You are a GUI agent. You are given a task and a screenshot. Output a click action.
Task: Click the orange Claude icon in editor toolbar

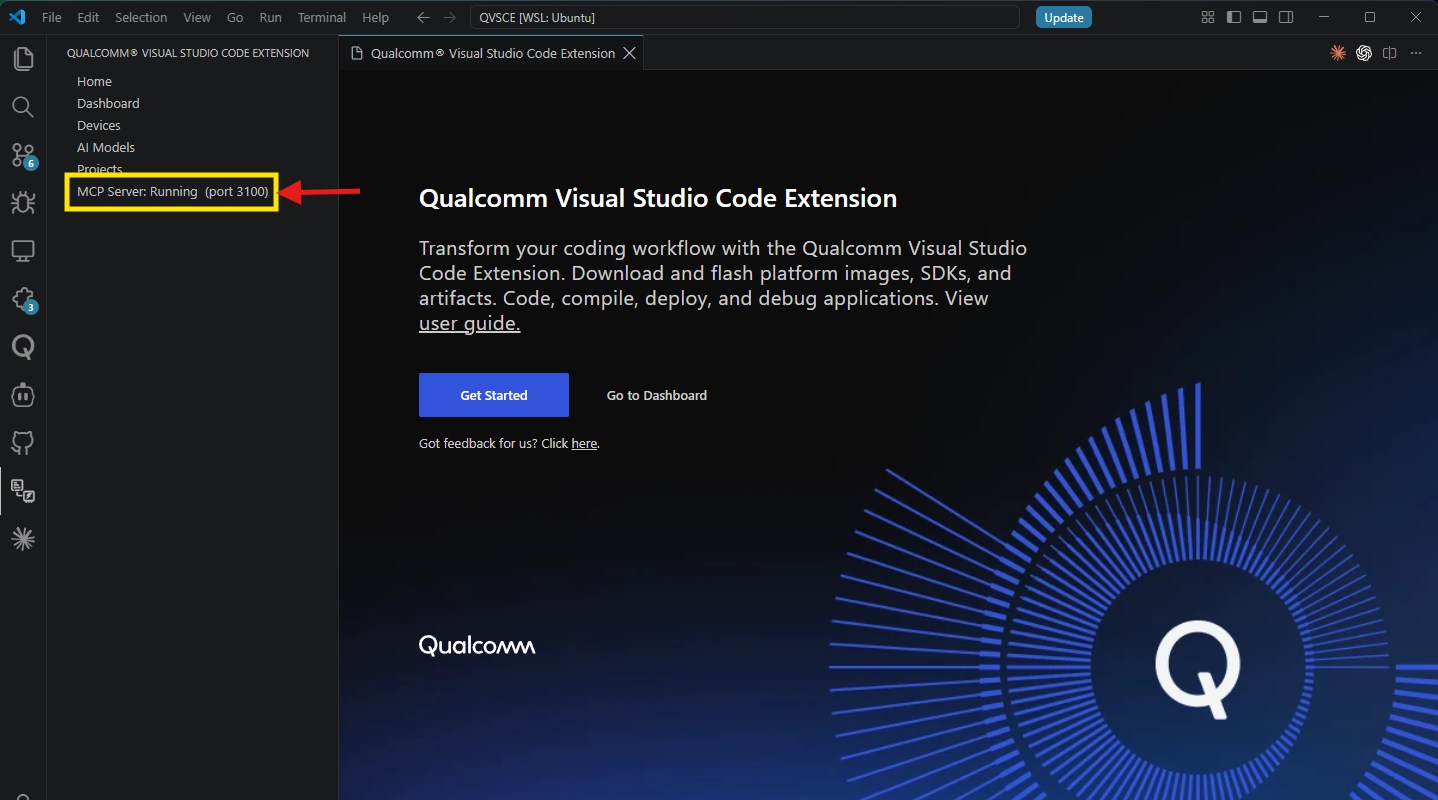1338,53
